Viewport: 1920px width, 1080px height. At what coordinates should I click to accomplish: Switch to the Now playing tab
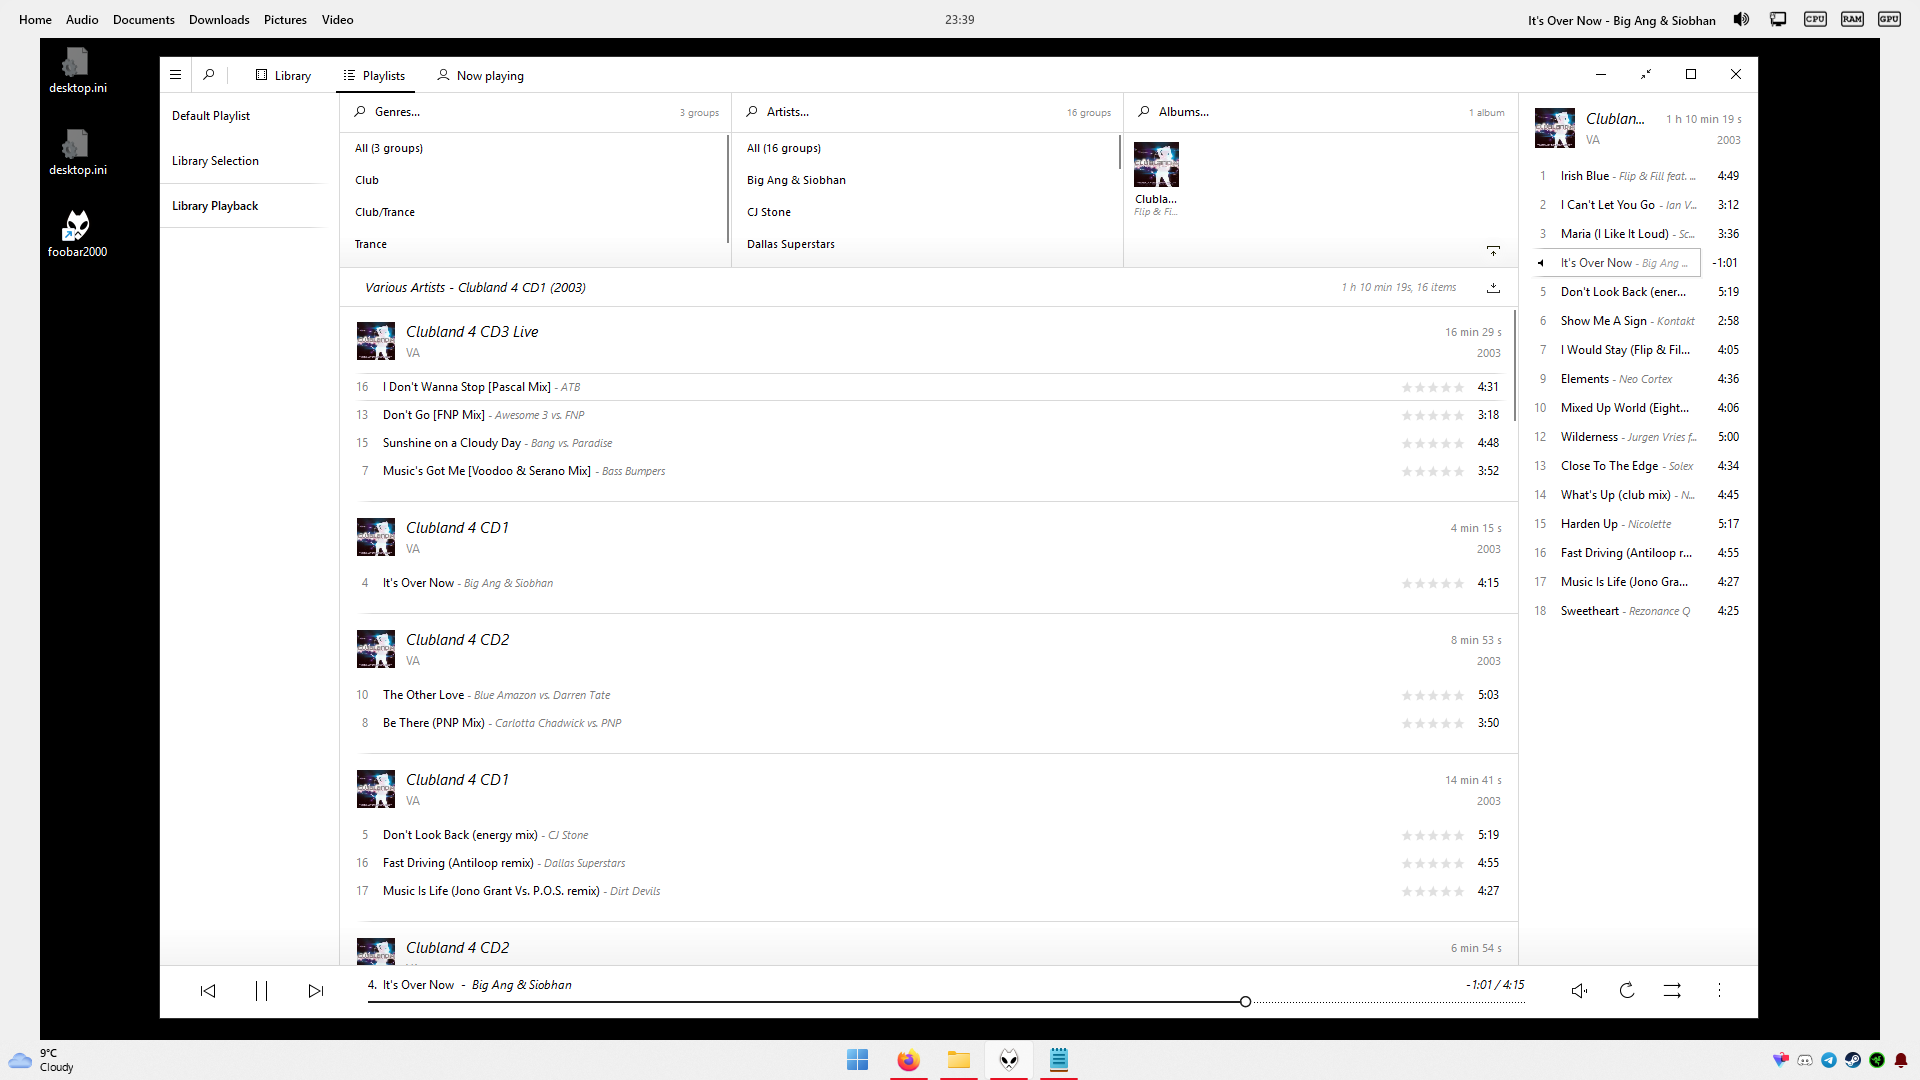(480, 76)
